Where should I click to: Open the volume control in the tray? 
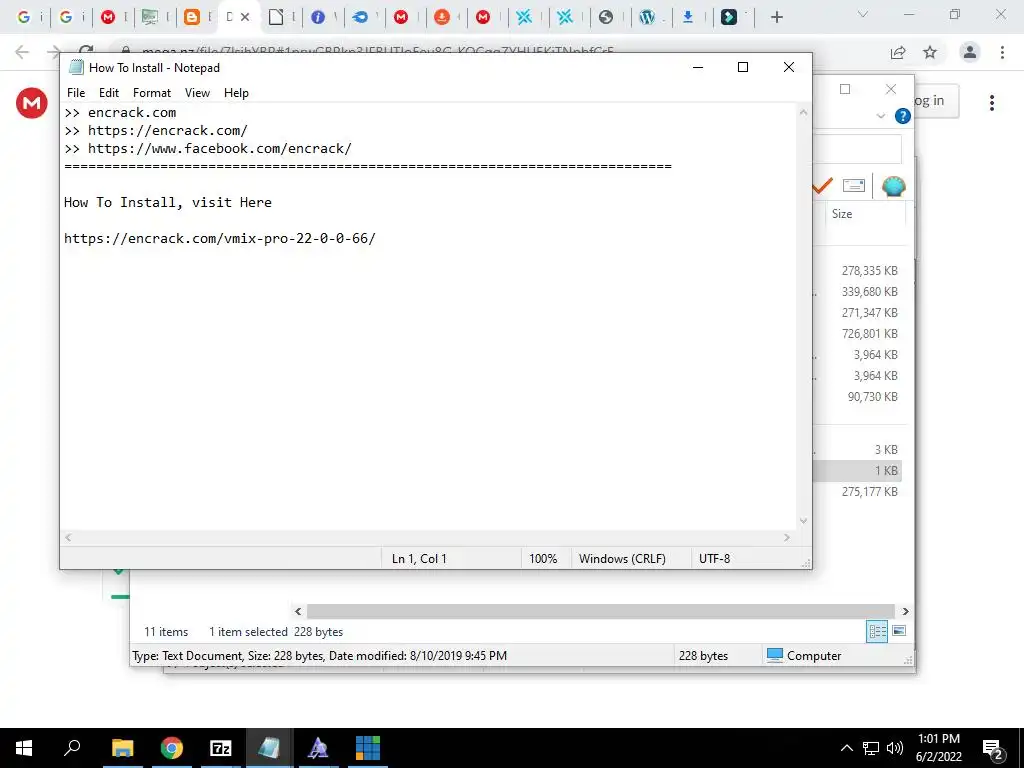tap(895, 748)
